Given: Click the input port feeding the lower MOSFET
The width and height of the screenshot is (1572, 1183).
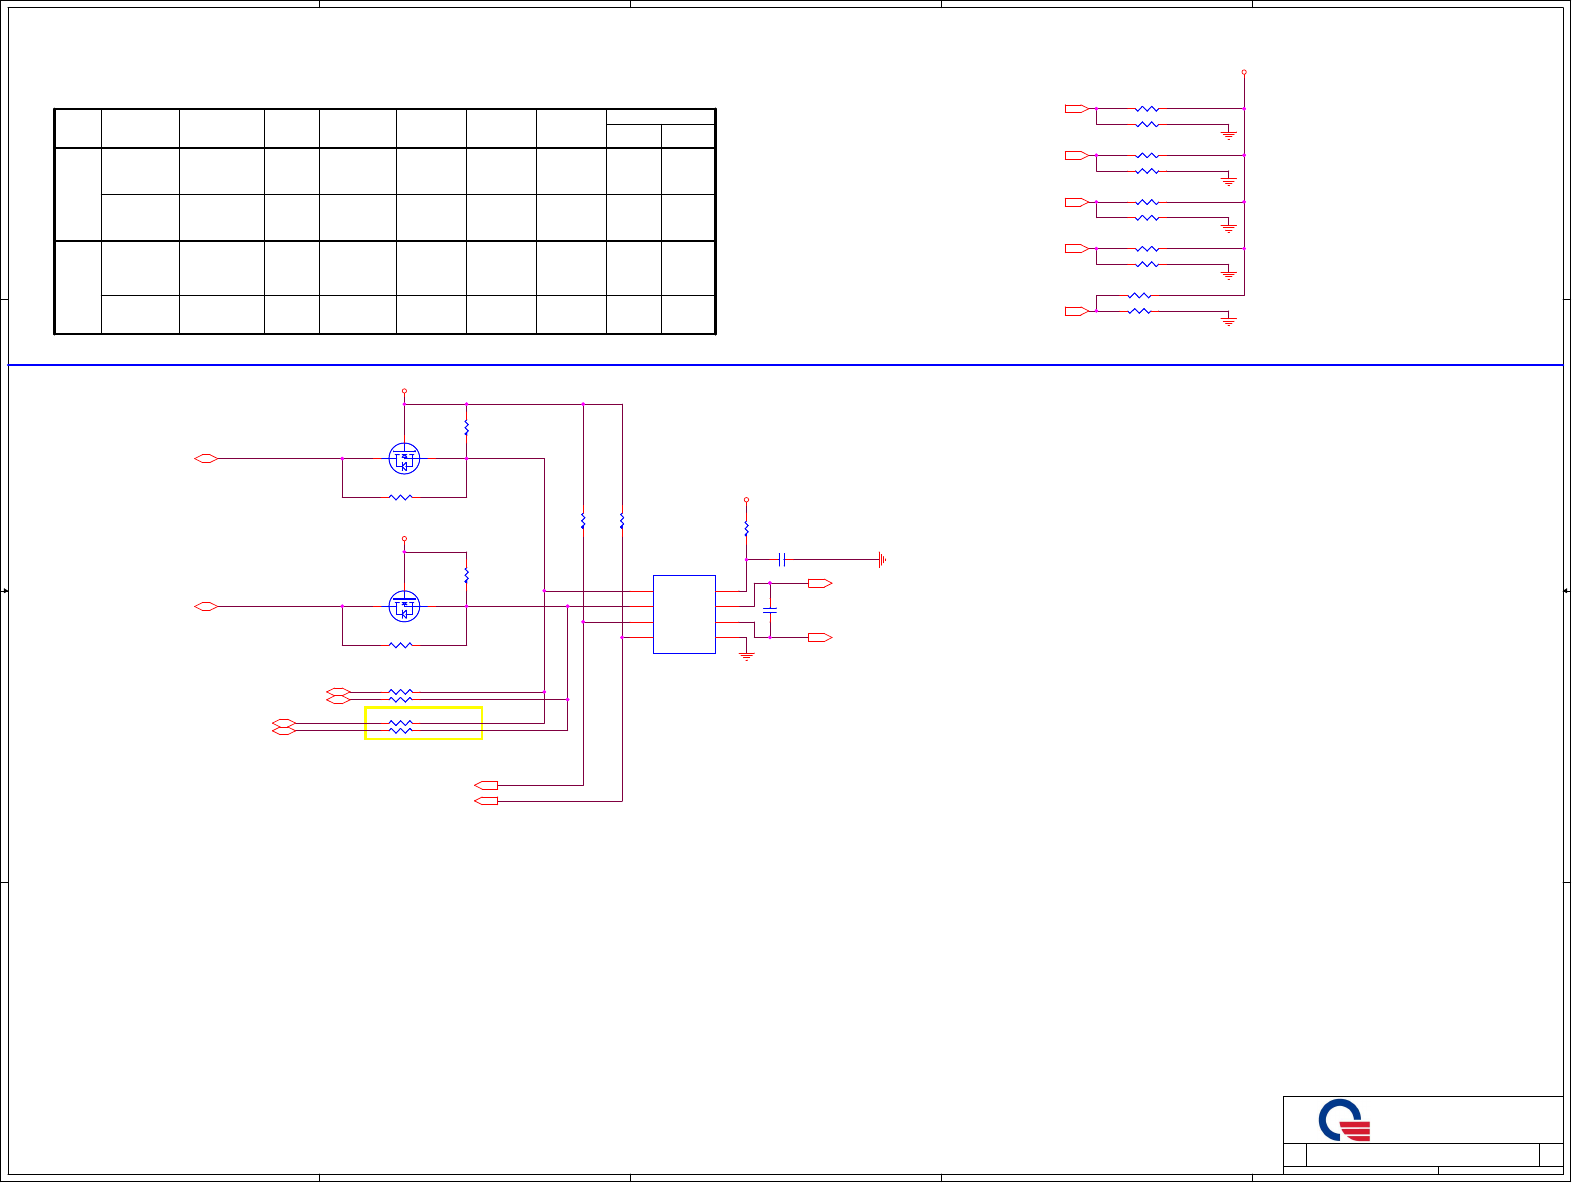Looking at the screenshot, I should click(206, 606).
